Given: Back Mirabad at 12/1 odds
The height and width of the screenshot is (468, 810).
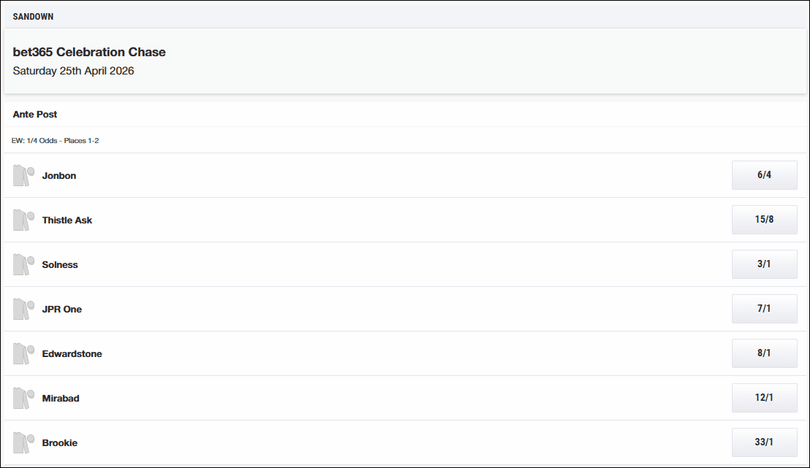Looking at the screenshot, I should click(x=764, y=398).
